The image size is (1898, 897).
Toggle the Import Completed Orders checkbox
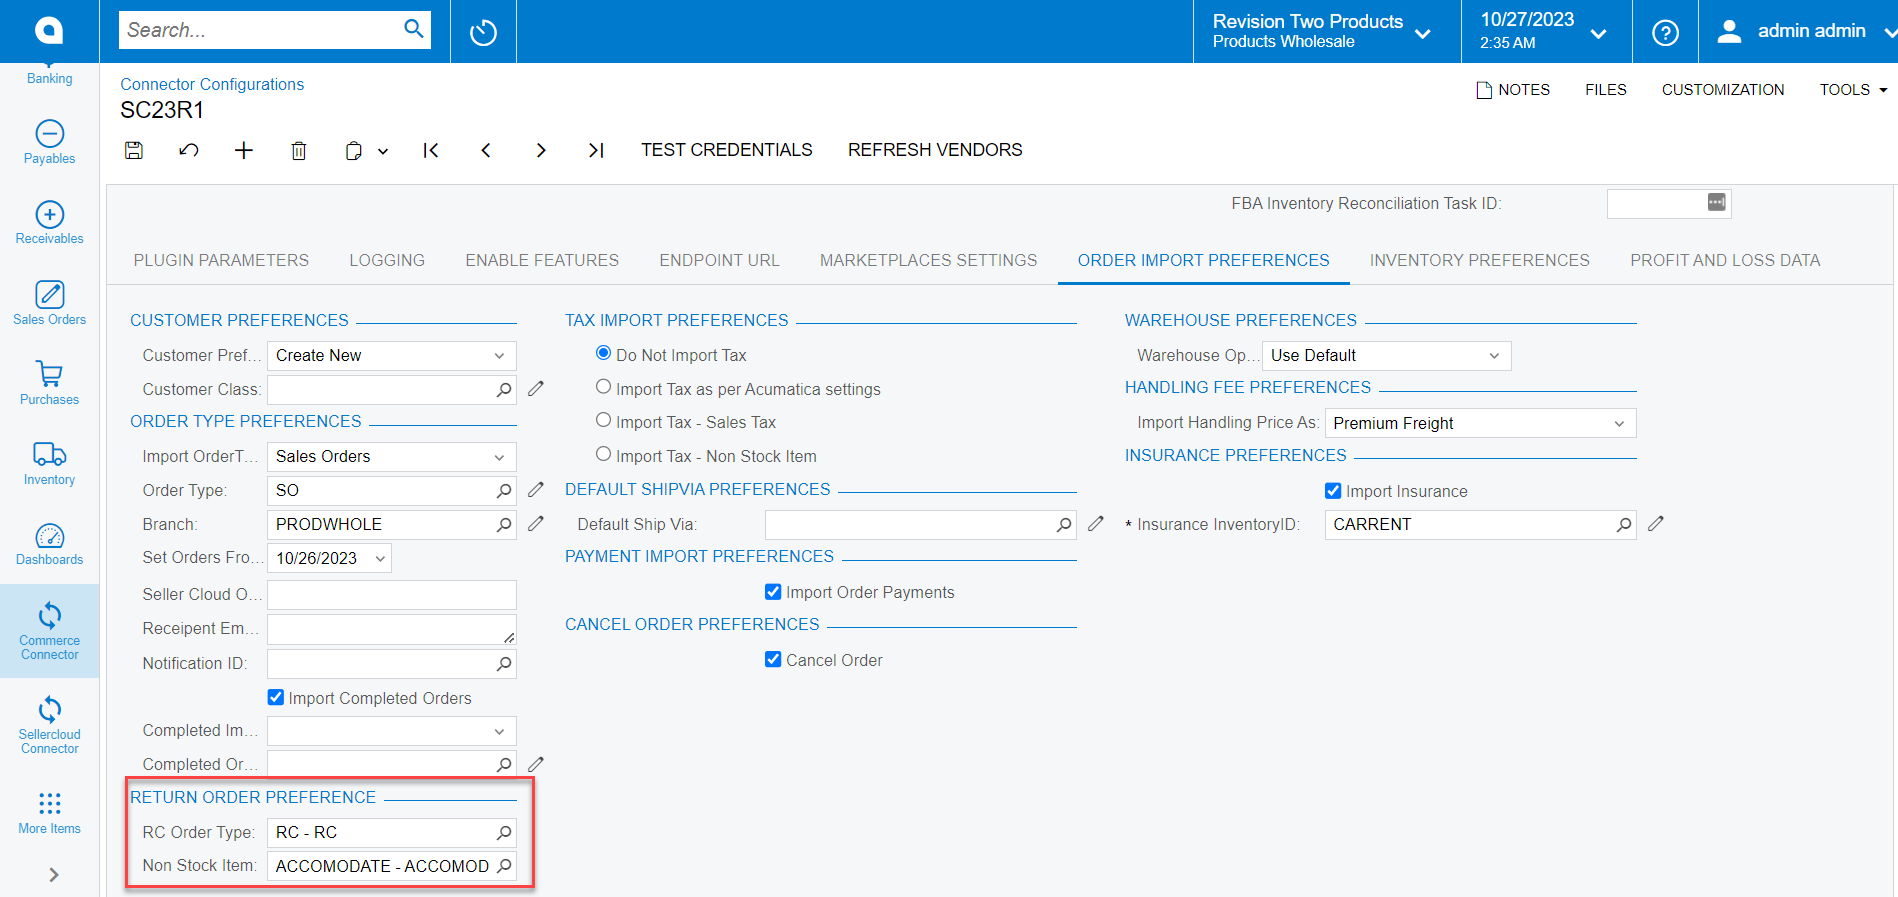[x=276, y=697]
